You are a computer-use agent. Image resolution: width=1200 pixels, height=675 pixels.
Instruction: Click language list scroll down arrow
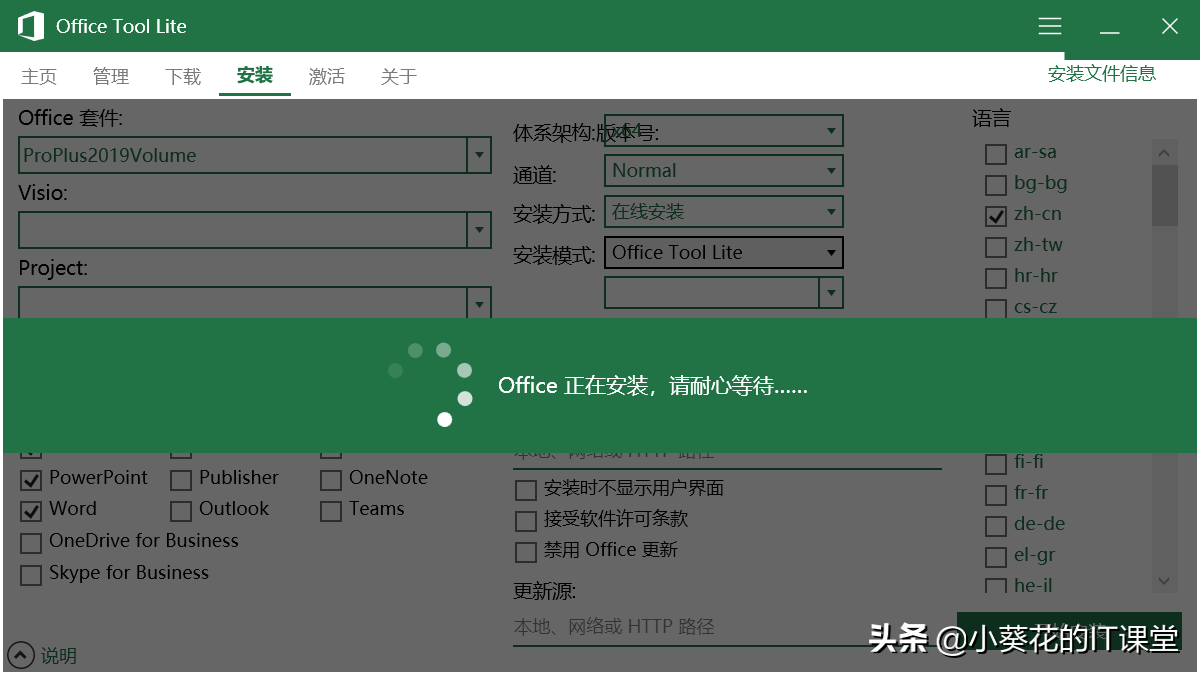(x=1164, y=580)
